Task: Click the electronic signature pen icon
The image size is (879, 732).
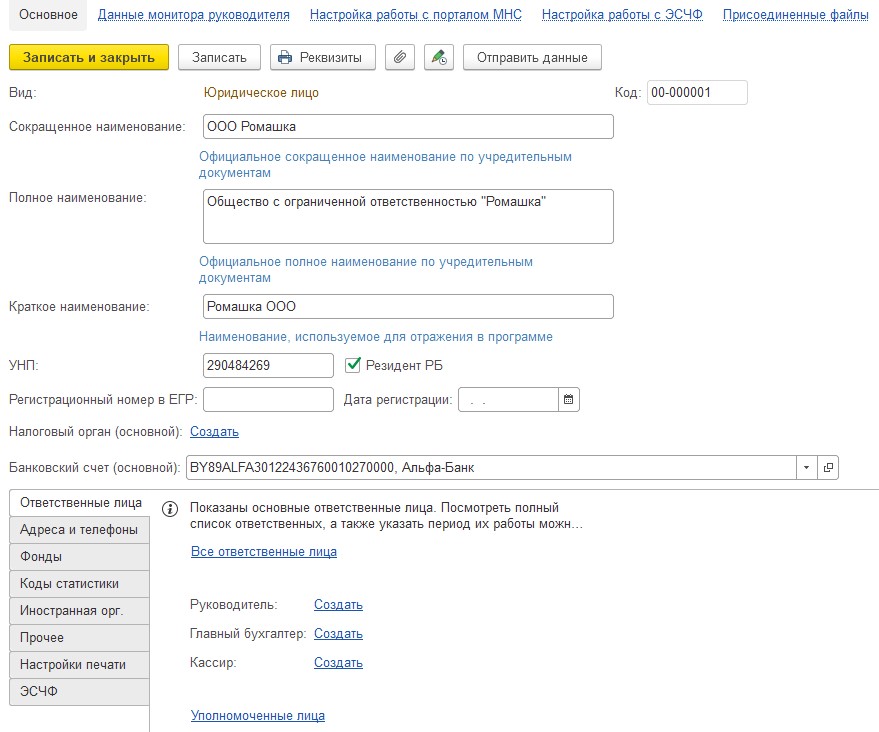Action: coord(438,57)
